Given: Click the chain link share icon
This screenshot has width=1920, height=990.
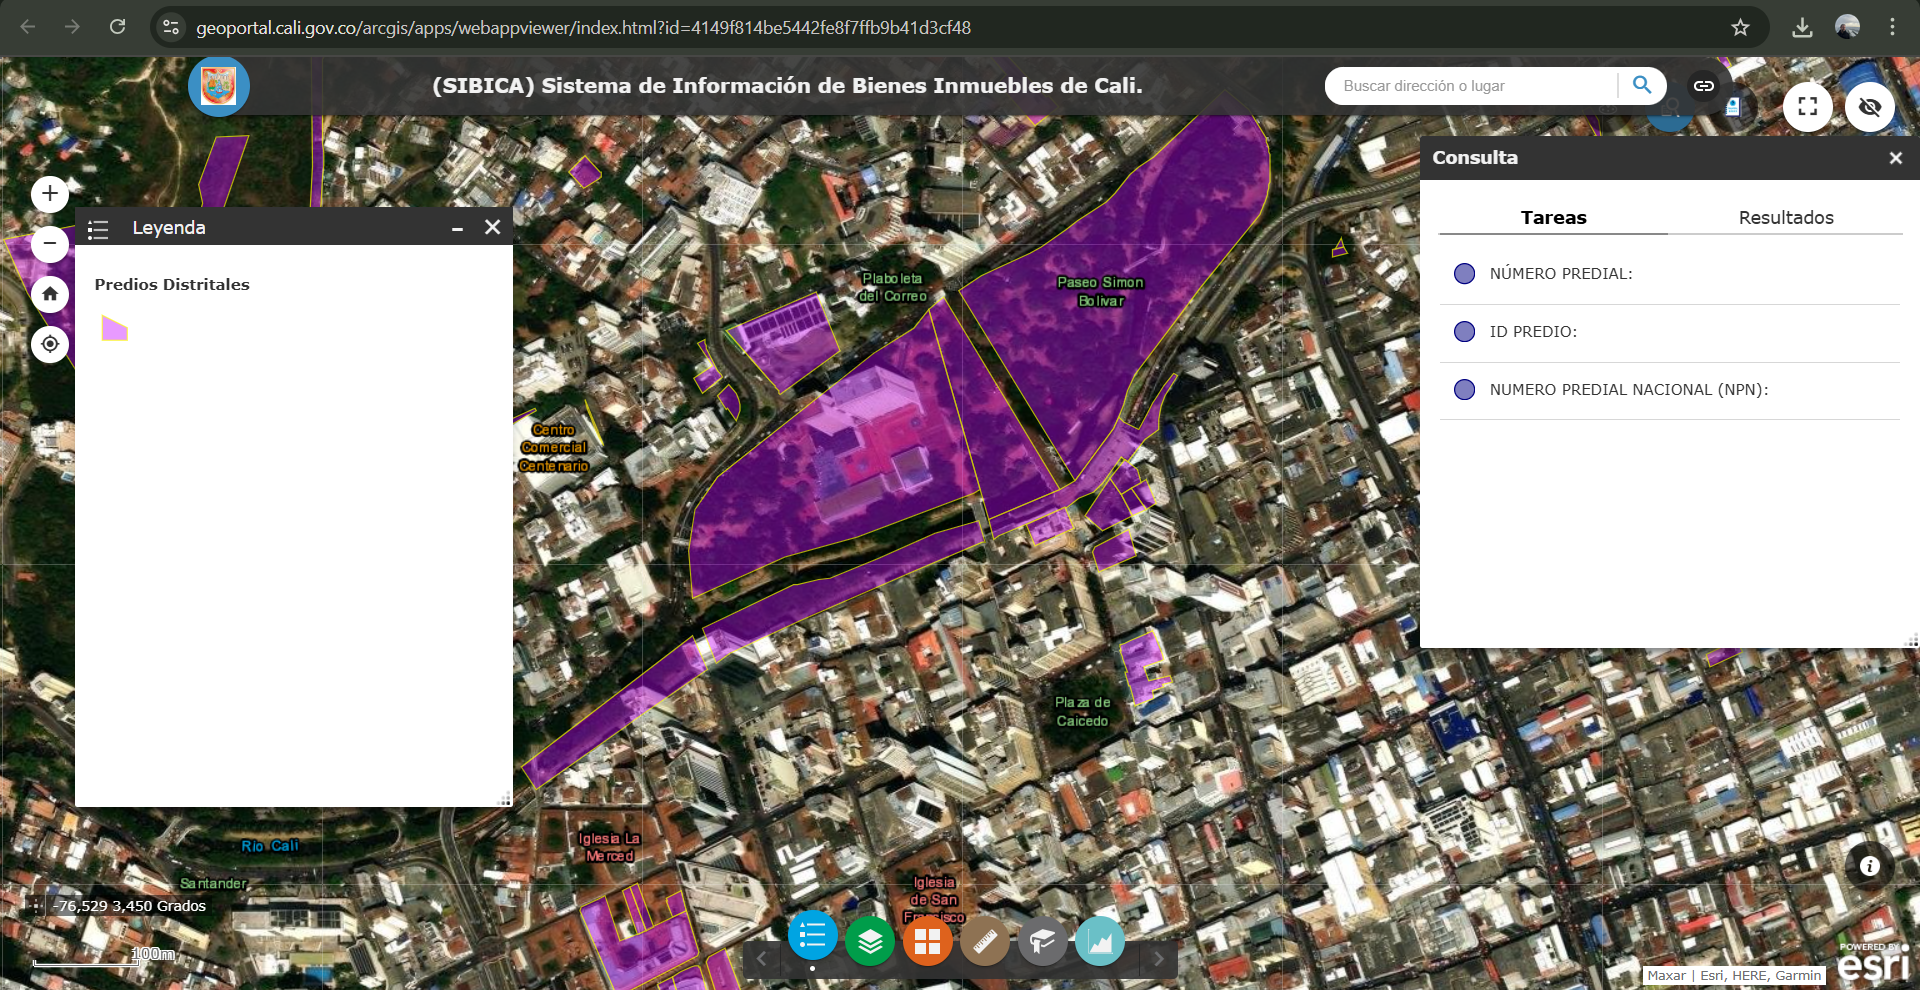Looking at the screenshot, I should click(1704, 86).
